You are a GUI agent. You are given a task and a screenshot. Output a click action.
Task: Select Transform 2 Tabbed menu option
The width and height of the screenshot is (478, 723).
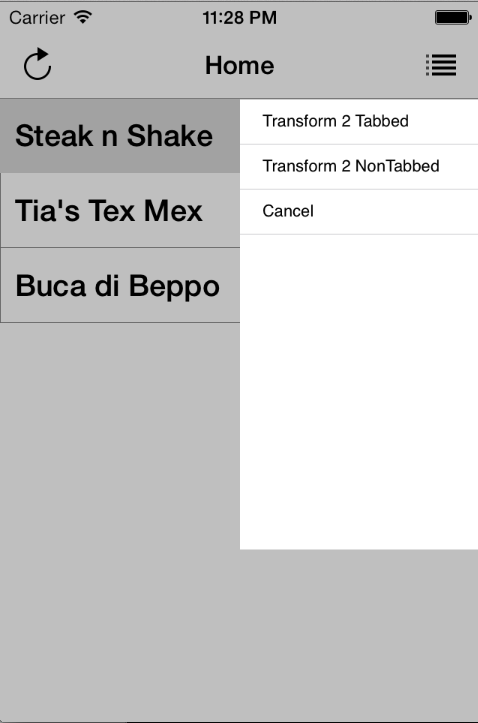click(x=359, y=122)
